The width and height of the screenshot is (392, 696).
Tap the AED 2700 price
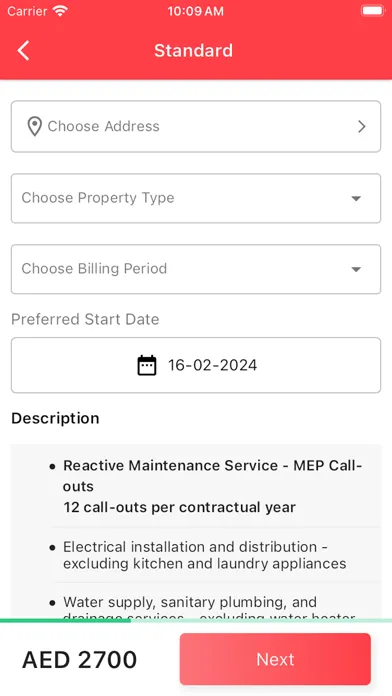pyautogui.click(x=79, y=660)
